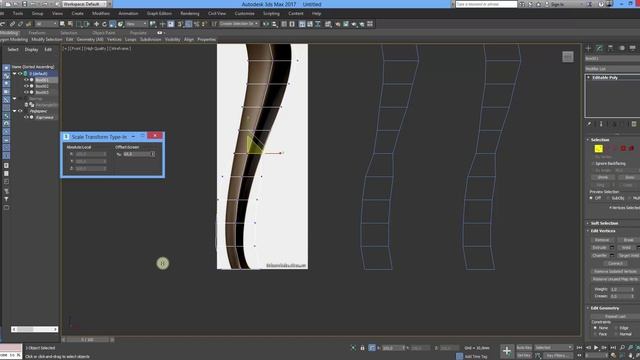
Task: Click the Mirror tool icon
Action: (266, 24)
